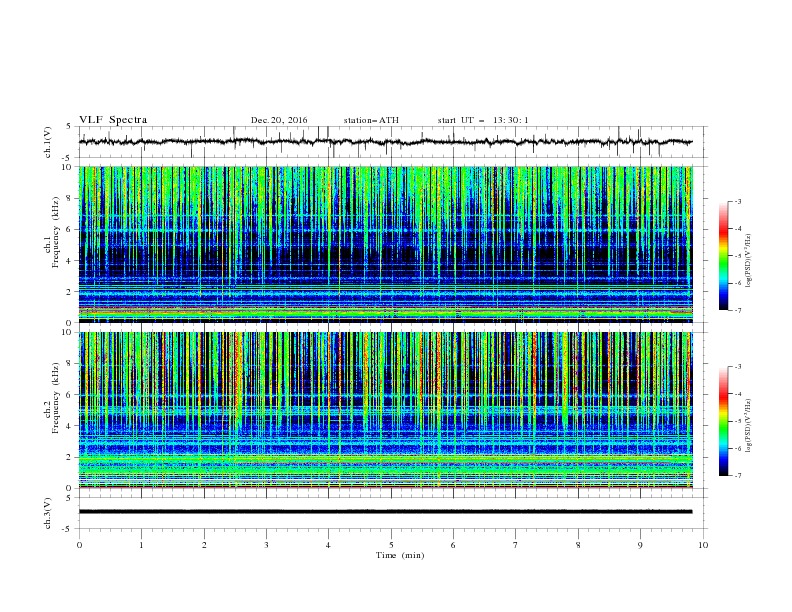Viewport: 792px width, 612px height.
Task: Click time axis tick label "7"
Action: [x=516, y=545]
